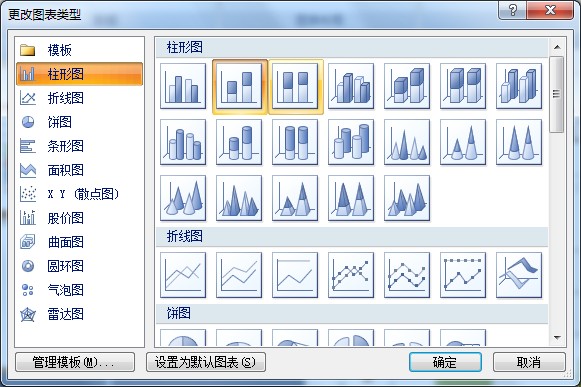The width and height of the screenshot is (581, 387).
Task: Select the stacked cylinder chart
Action: point(239,142)
